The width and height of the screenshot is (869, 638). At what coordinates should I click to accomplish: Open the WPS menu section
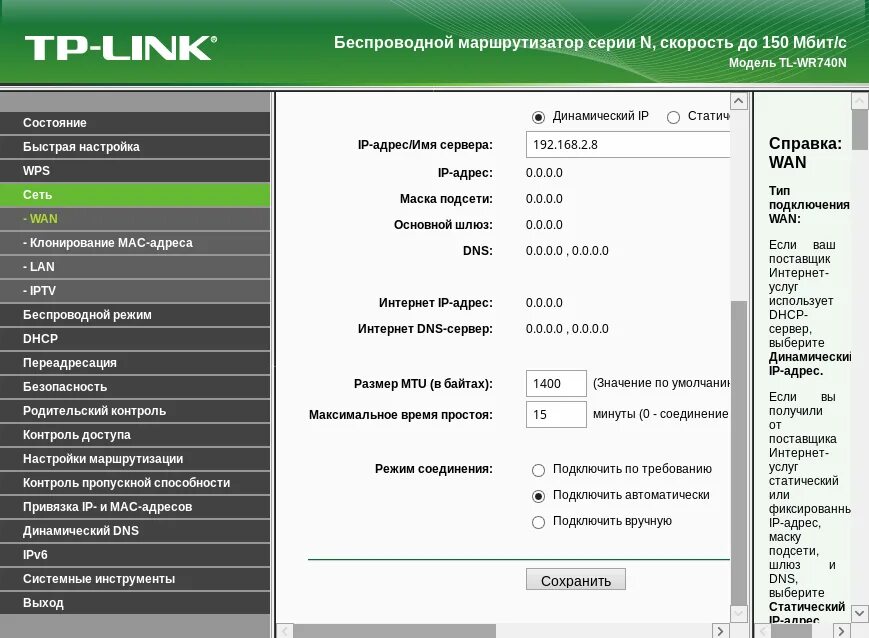135,171
